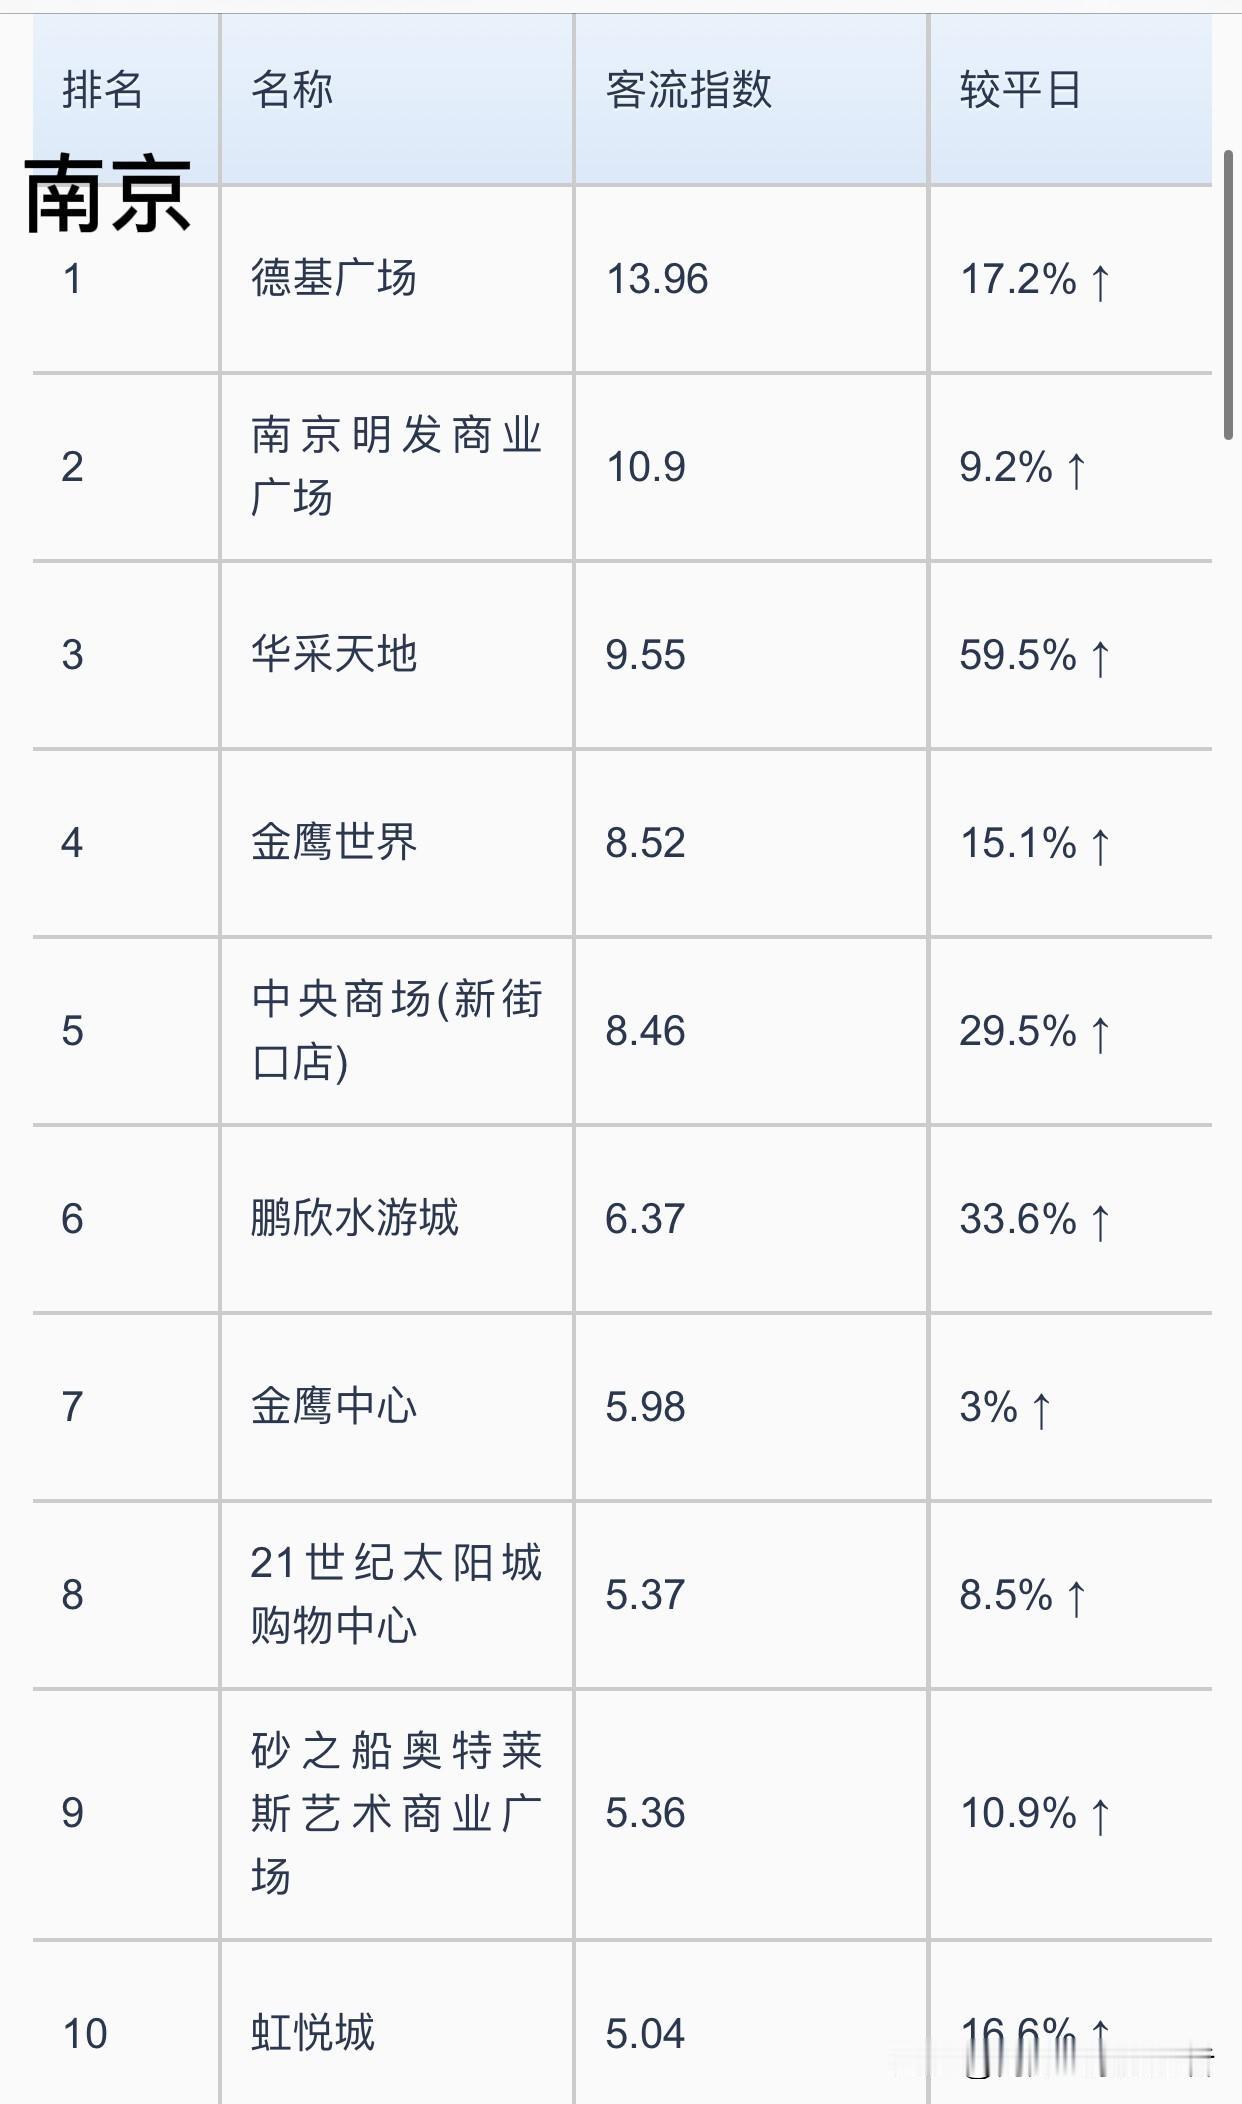This screenshot has width=1242, height=2104.
Task: Click the 客流指数 column header
Action: 689,90
